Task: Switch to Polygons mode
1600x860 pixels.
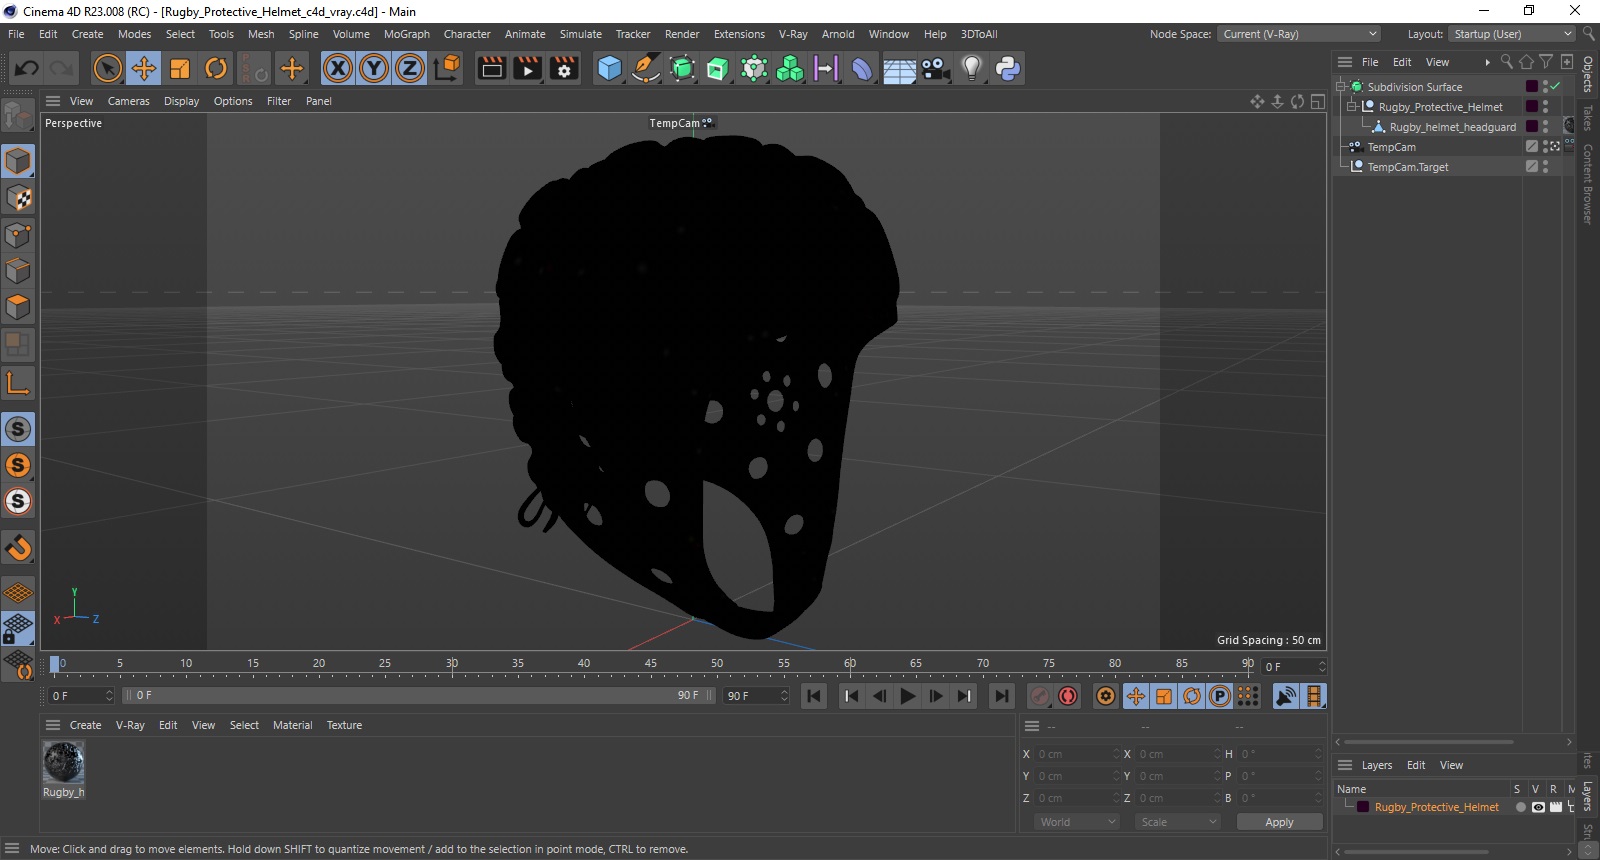Action: pos(18,307)
